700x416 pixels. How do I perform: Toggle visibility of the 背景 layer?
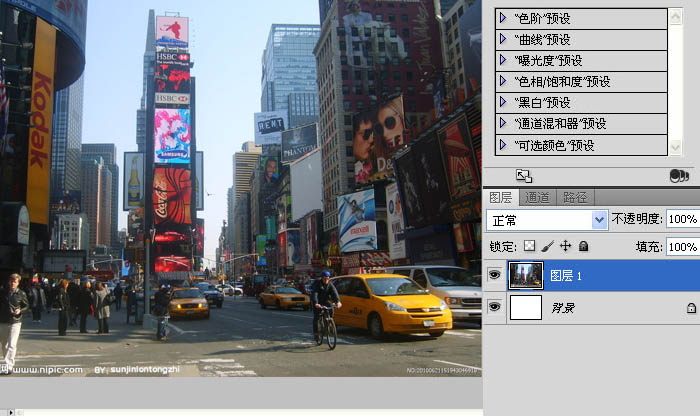493,308
